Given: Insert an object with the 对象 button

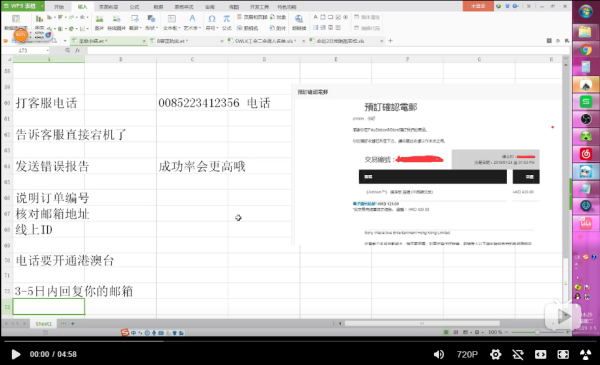Looking at the screenshot, I should (x=278, y=17).
